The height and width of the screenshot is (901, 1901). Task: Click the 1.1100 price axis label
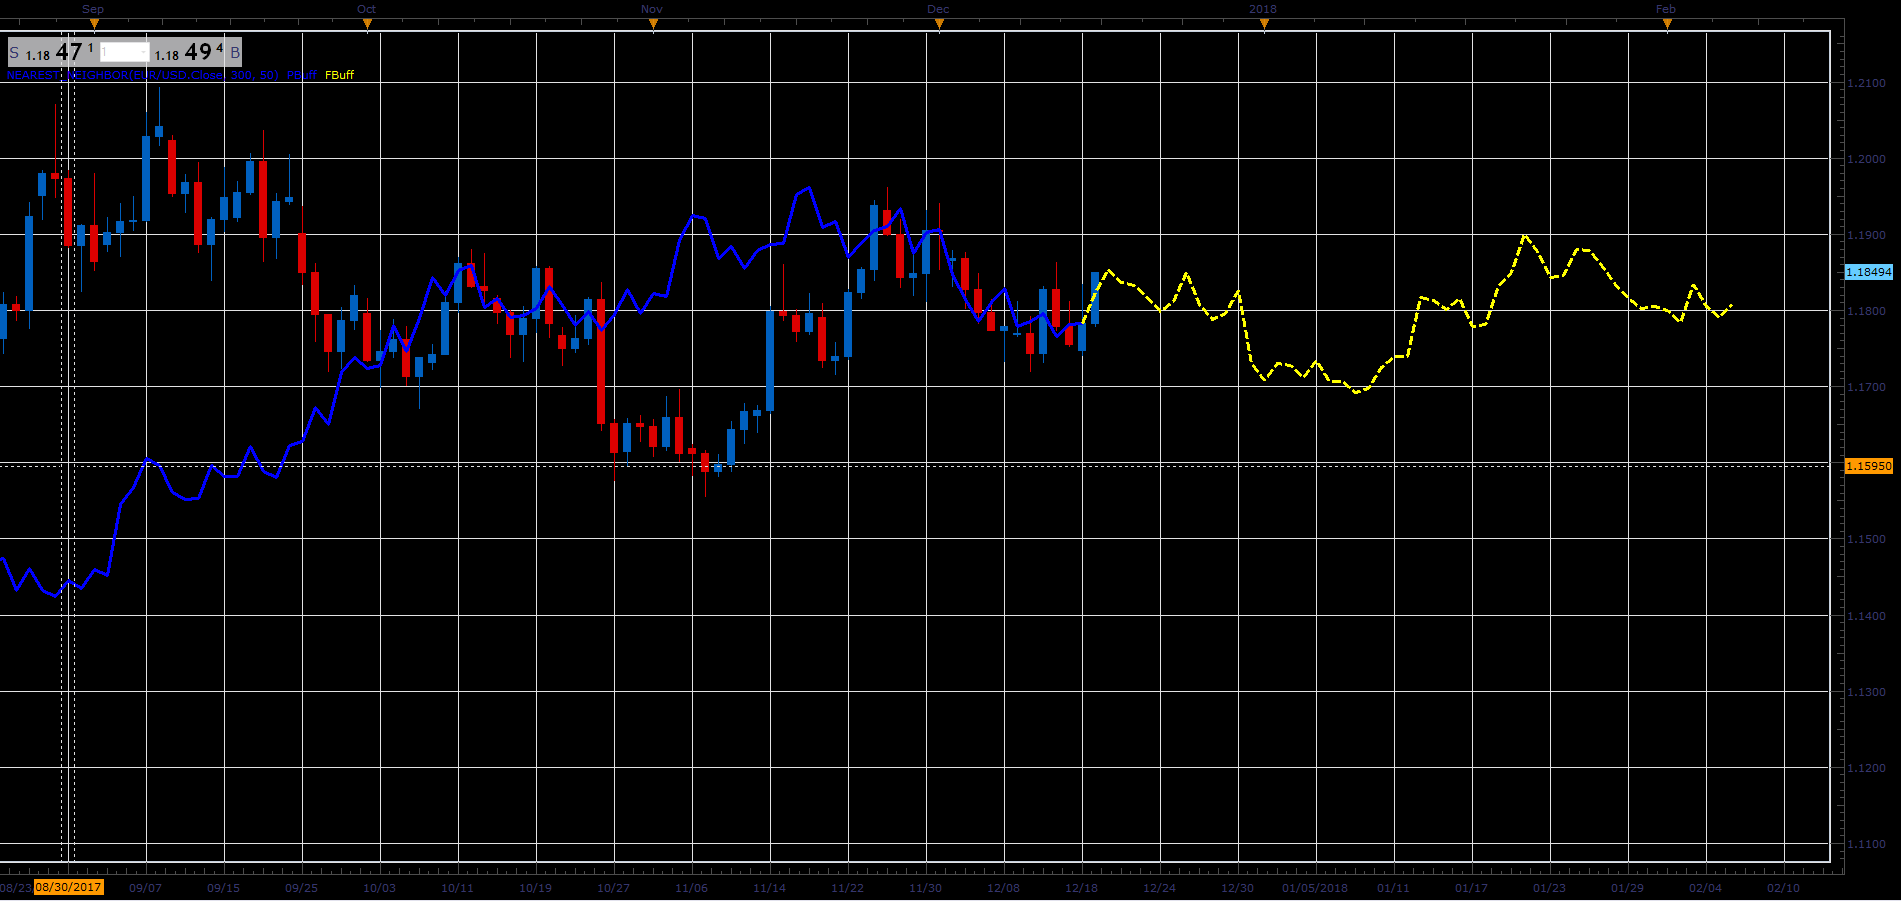coord(1866,845)
